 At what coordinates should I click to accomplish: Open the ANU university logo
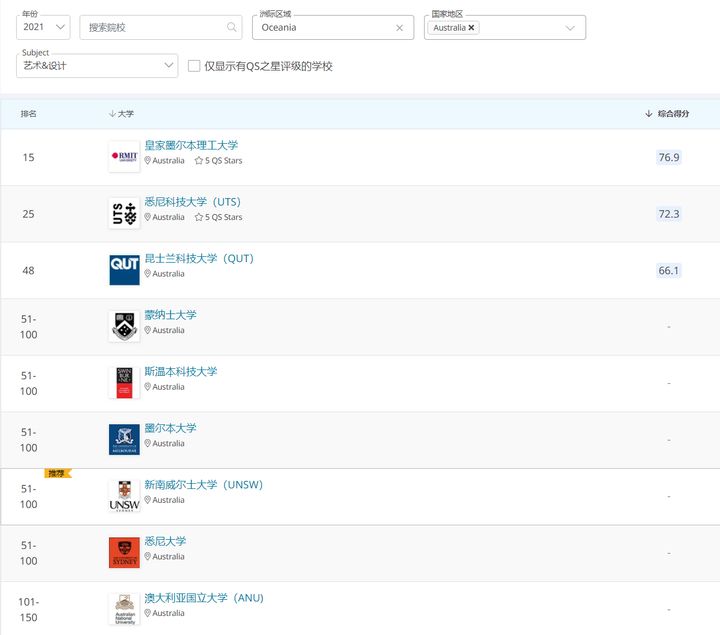[x=124, y=609]
